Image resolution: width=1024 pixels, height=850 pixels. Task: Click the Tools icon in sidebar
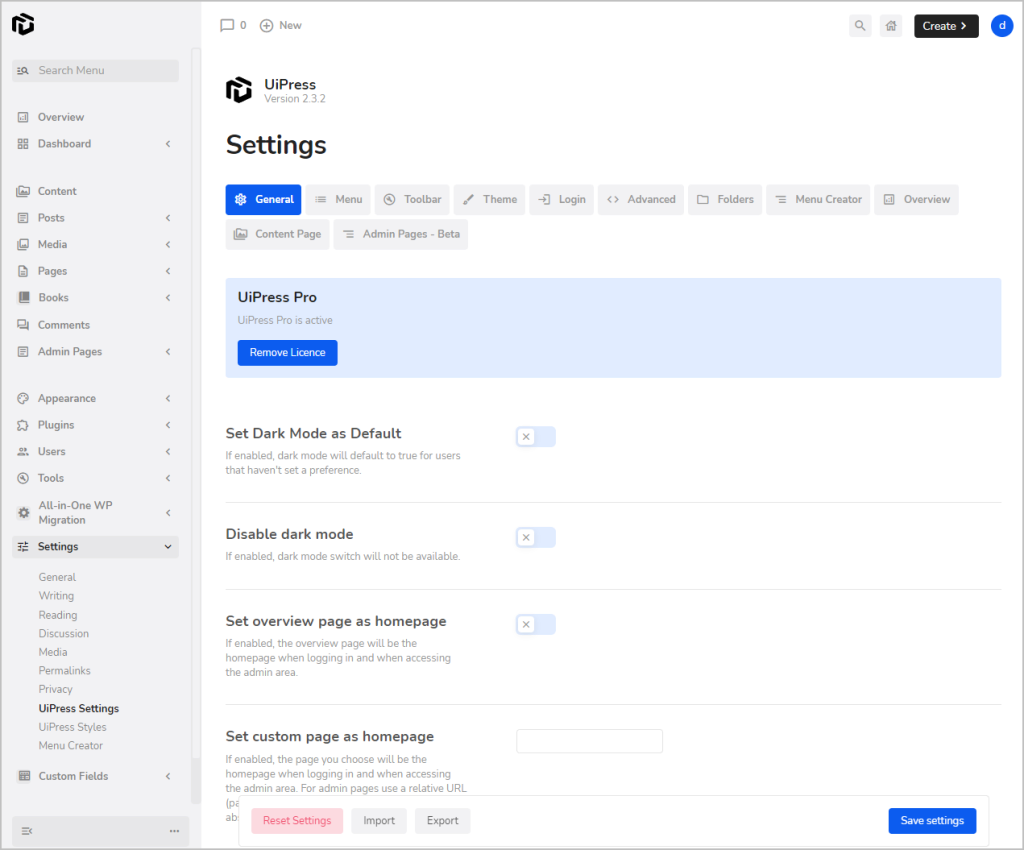[23, 479]
